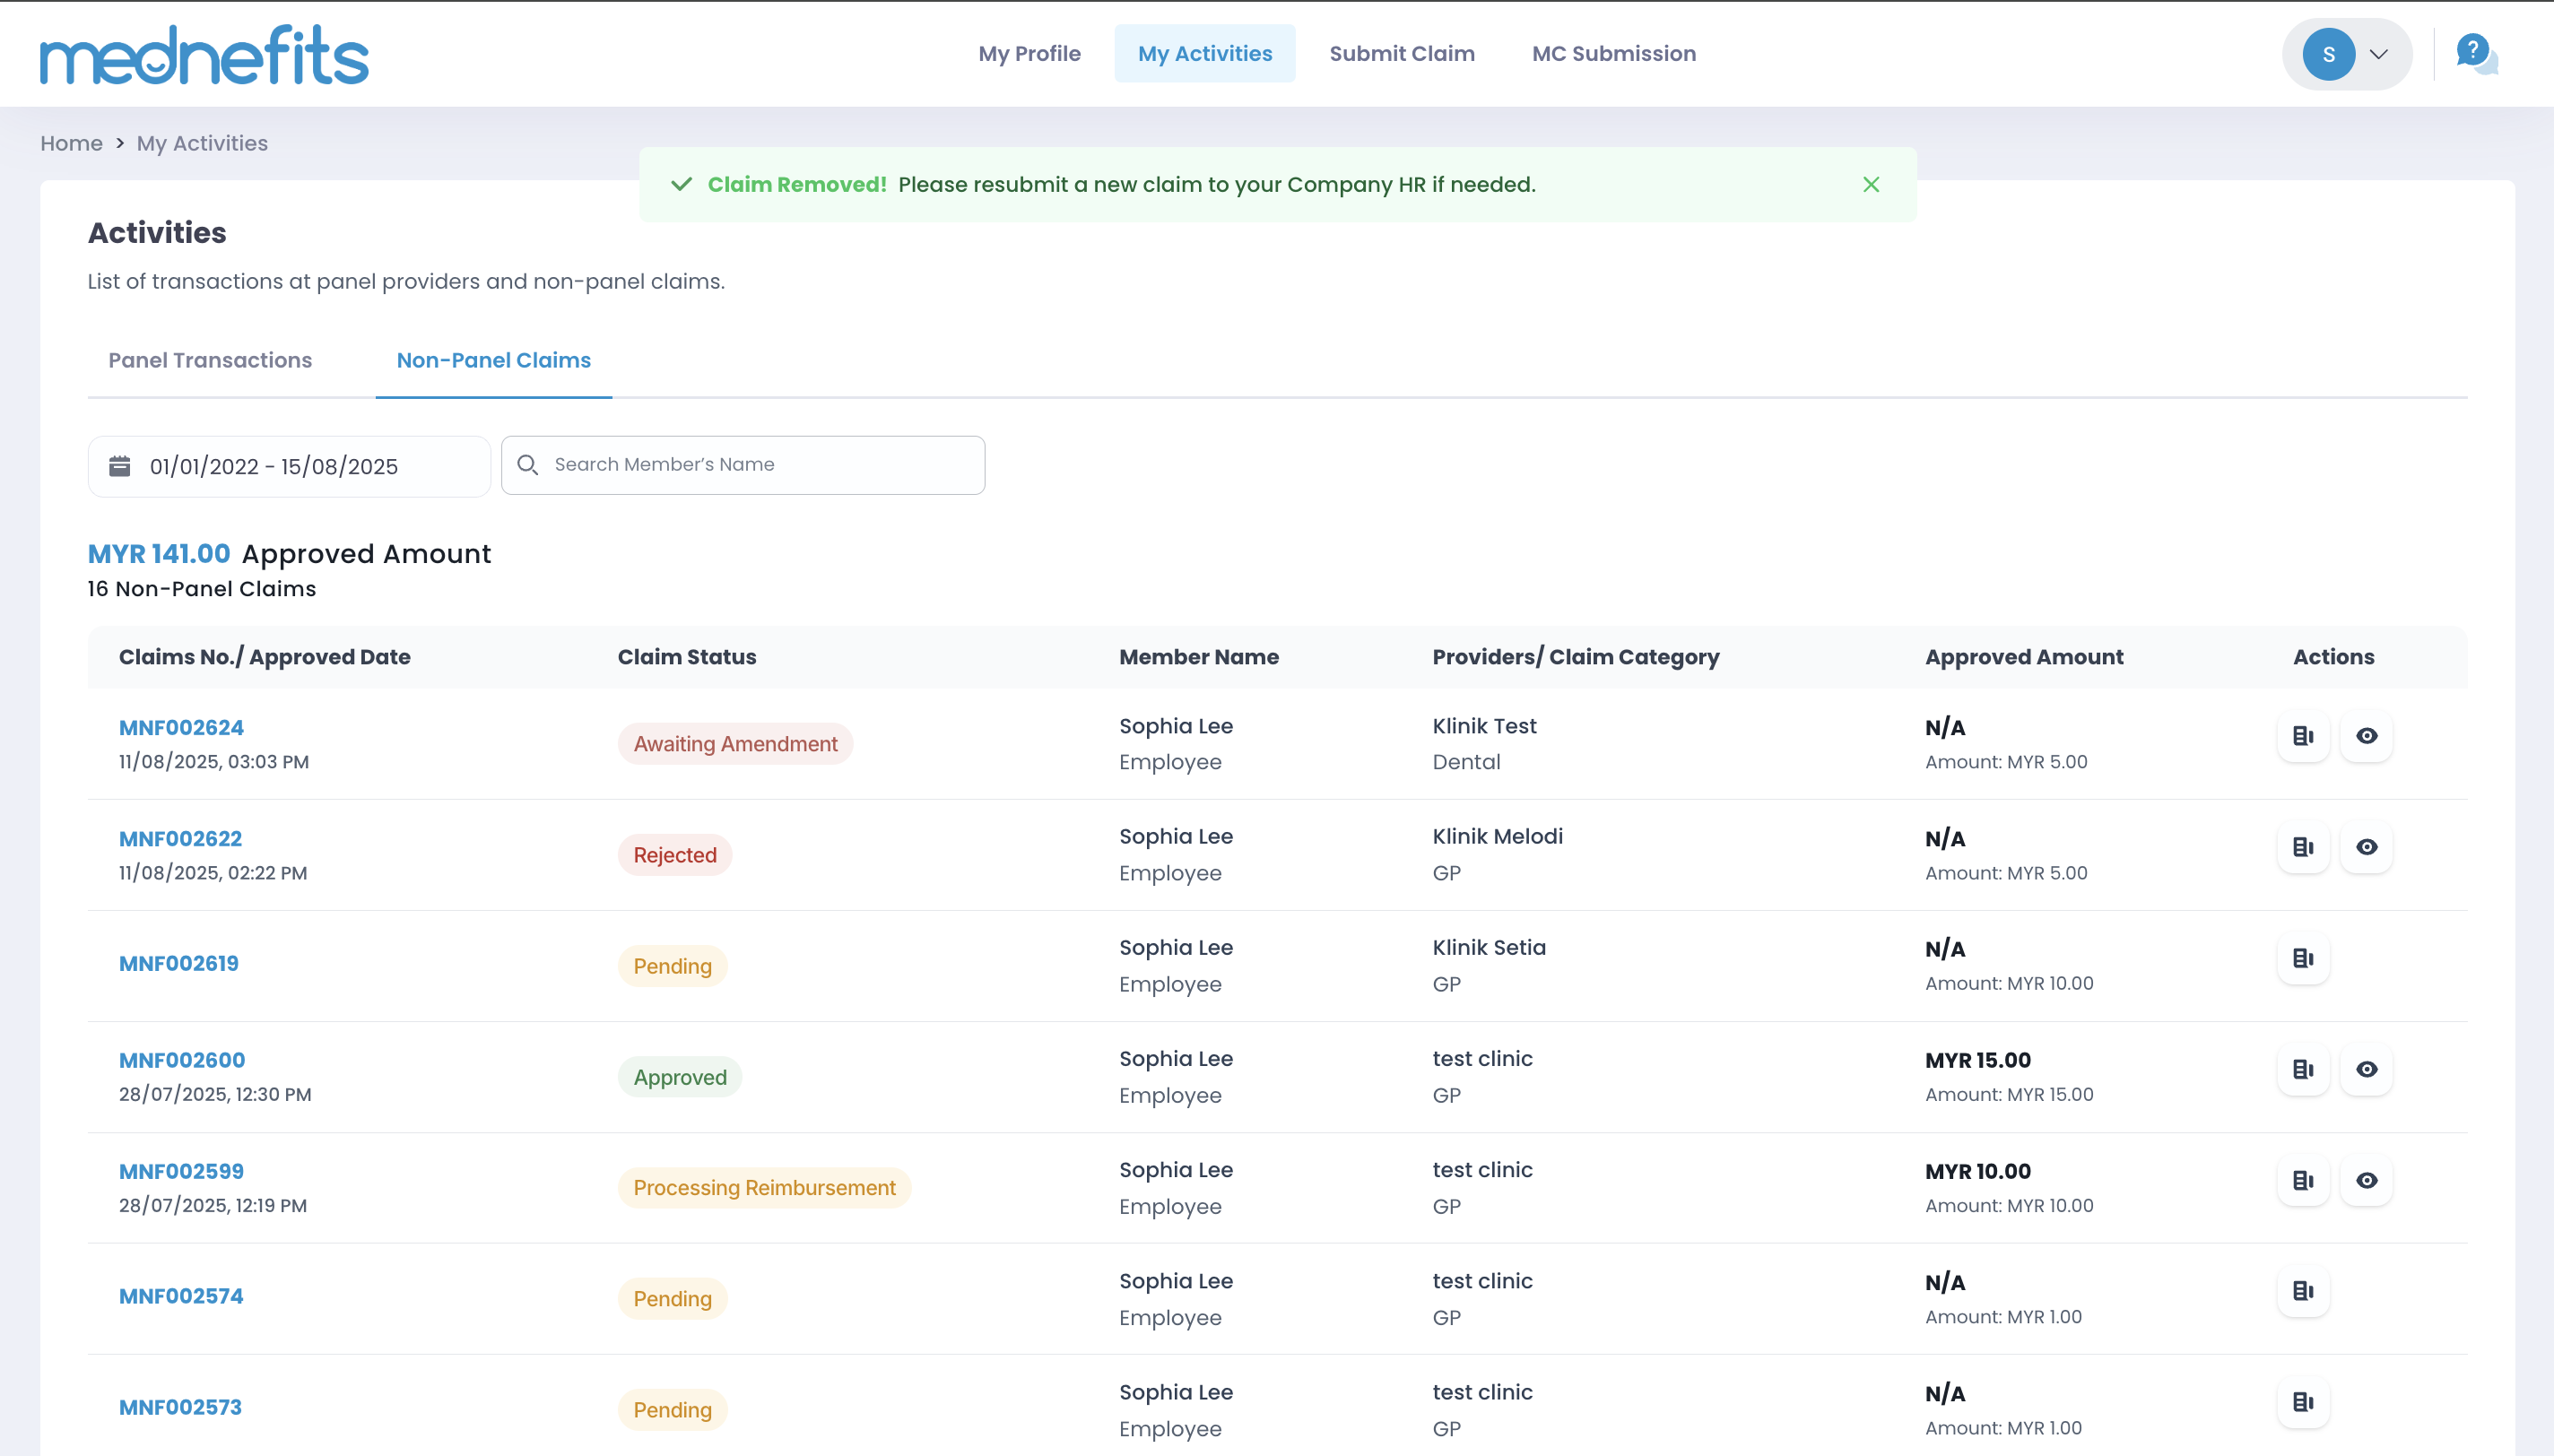The height and width of the screenshot is (1456, 2554).
Task: Open receipt details icon for MNF002574
Action: point(2303,1291)
